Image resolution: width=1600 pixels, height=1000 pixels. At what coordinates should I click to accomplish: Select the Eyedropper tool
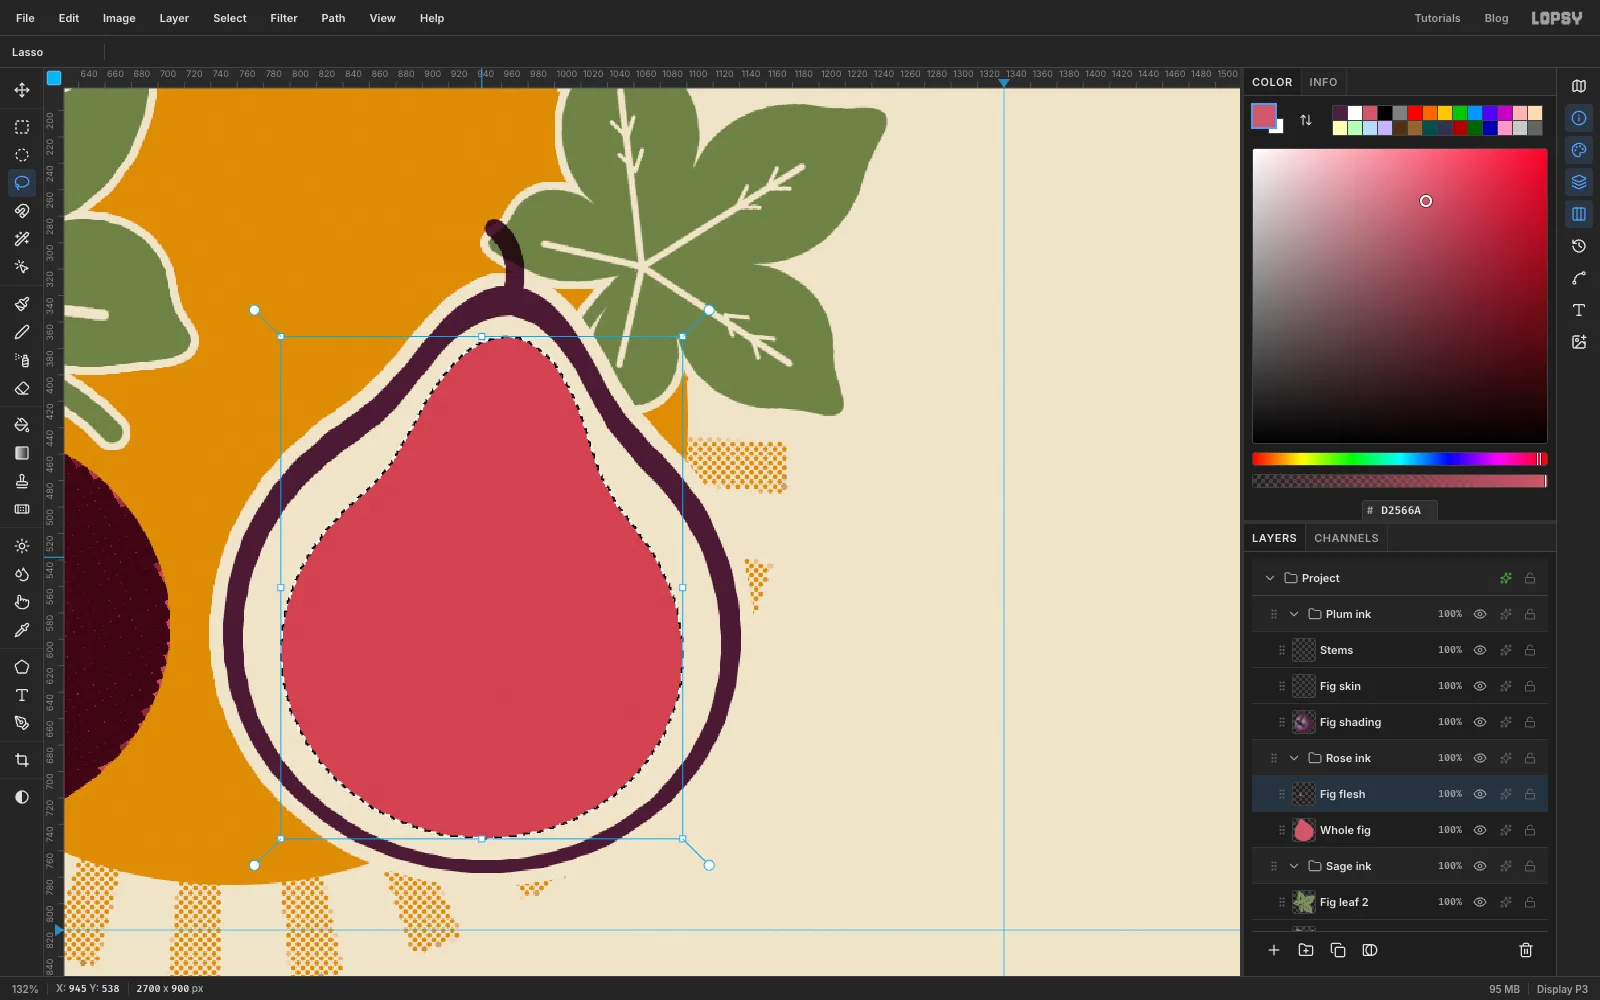[x=22, y=630]
